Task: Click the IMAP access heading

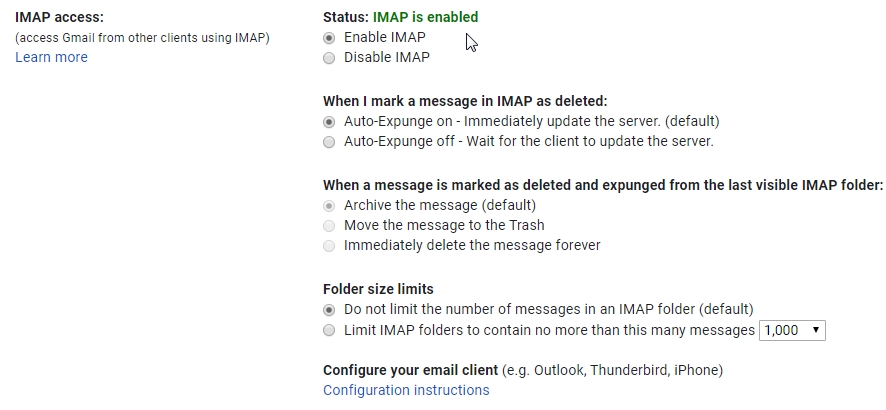Action: coord(60,18)
